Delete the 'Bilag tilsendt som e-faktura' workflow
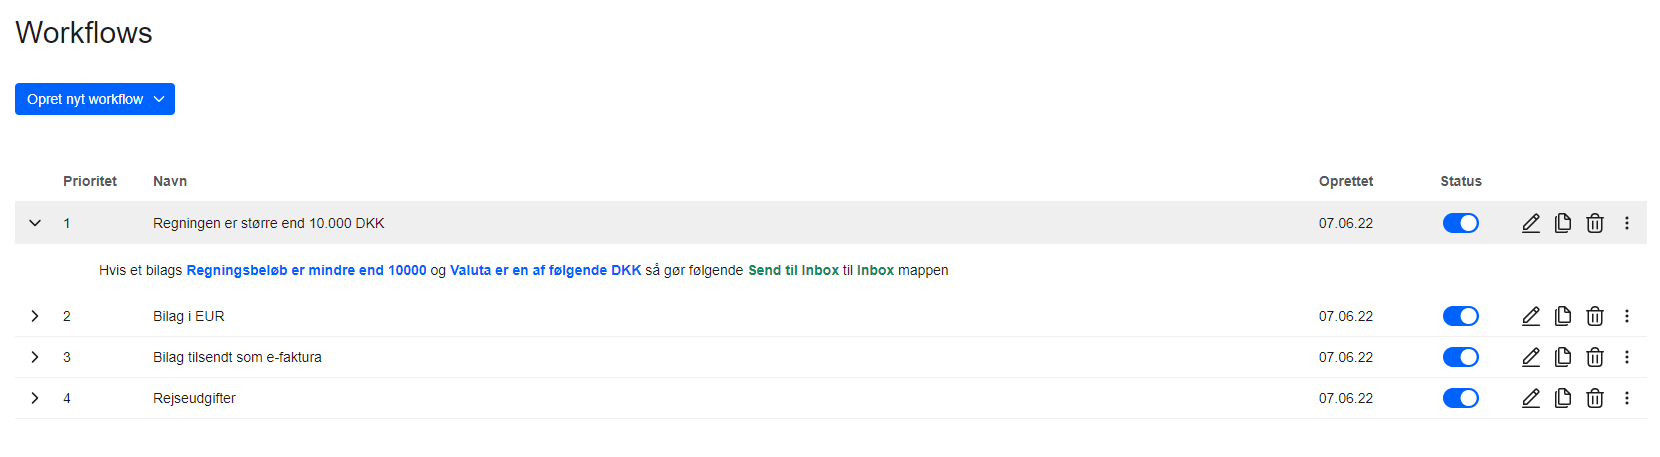The image size is (1660, 457). [1595, 357]
